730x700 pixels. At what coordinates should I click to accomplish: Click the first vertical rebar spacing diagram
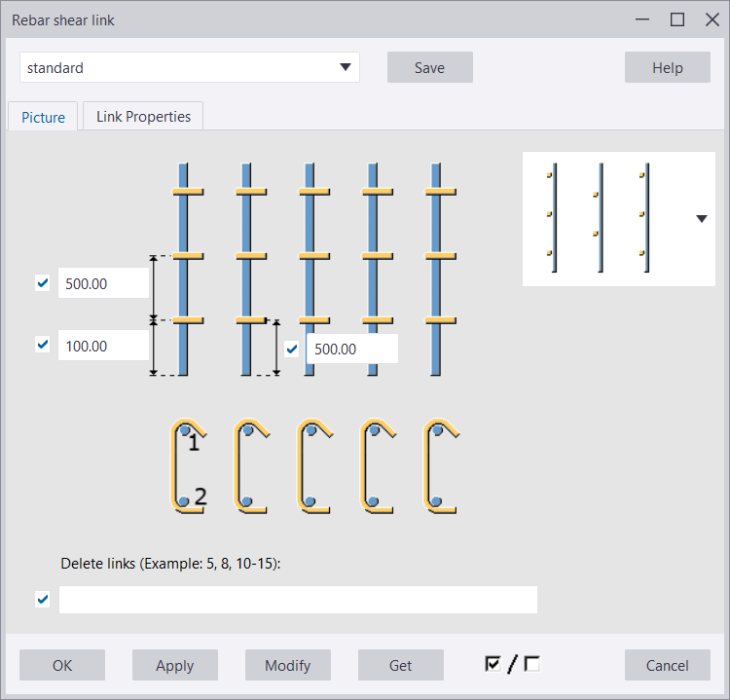coord(181,269)
